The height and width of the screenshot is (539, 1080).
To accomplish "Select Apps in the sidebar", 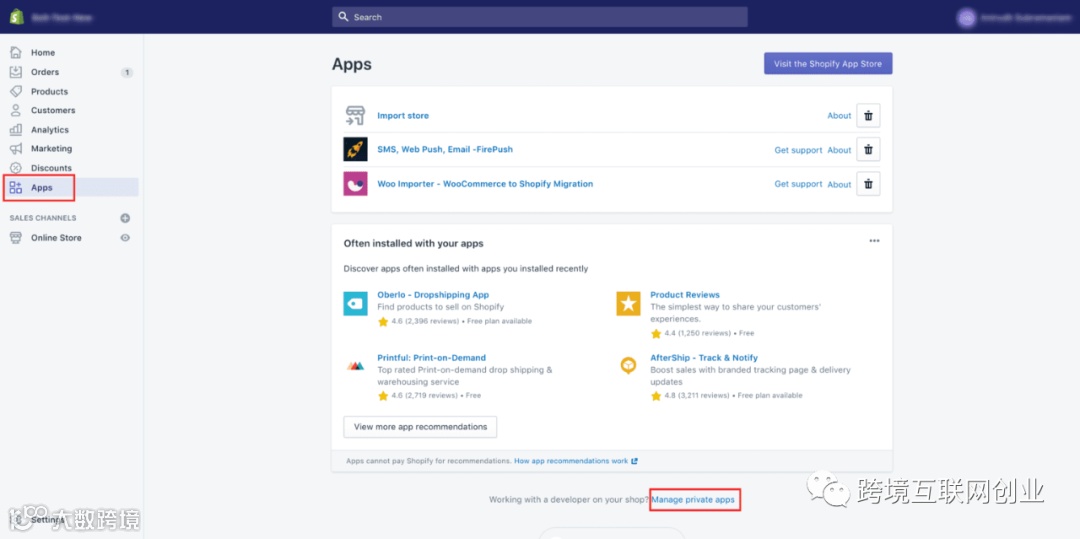I will pos(41,187).
